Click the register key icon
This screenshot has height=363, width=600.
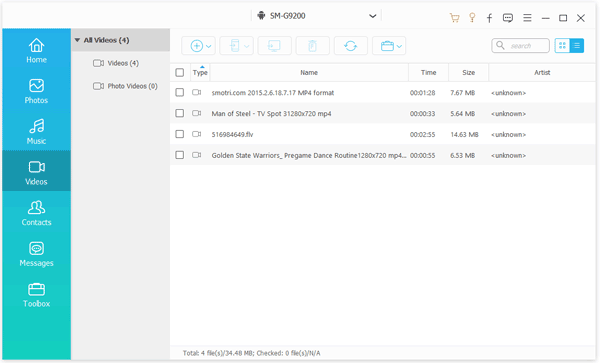point(472,18)
